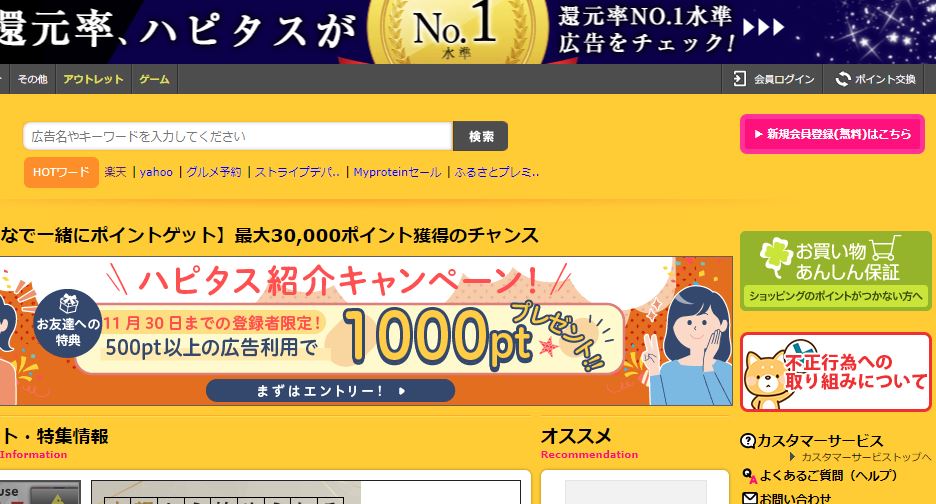This screenshot has width=936, height=504.
Task: Open the その他 menu item
Action: click(32, 79)
